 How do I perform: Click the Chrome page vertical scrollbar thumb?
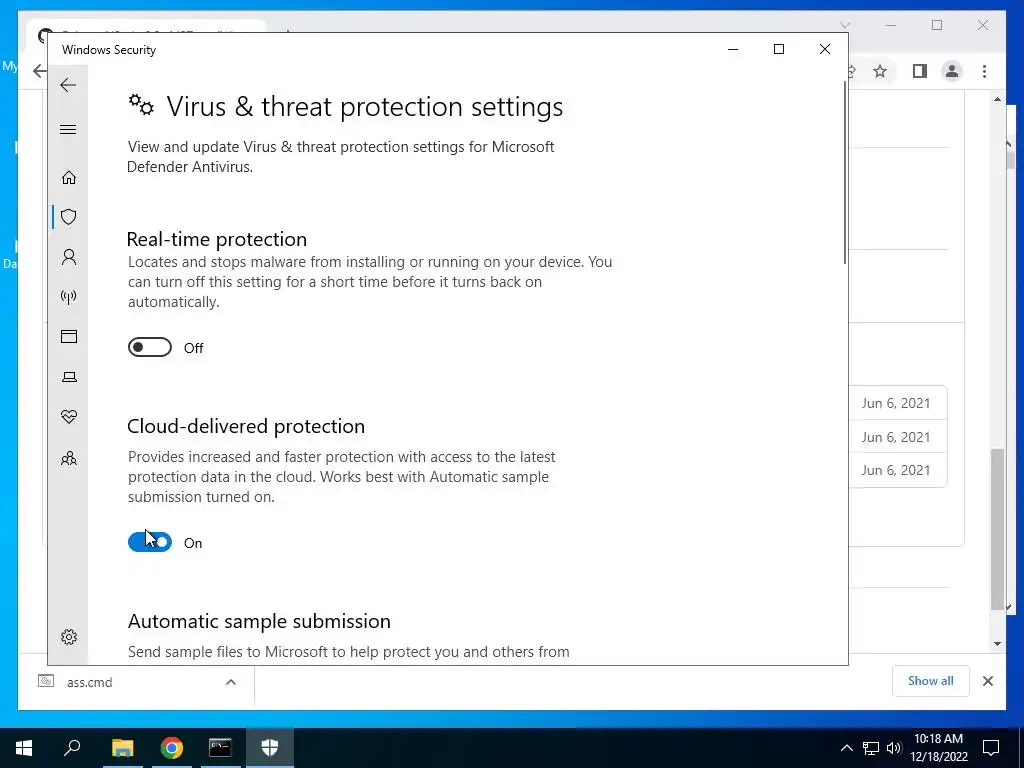(x=997, y=529)
